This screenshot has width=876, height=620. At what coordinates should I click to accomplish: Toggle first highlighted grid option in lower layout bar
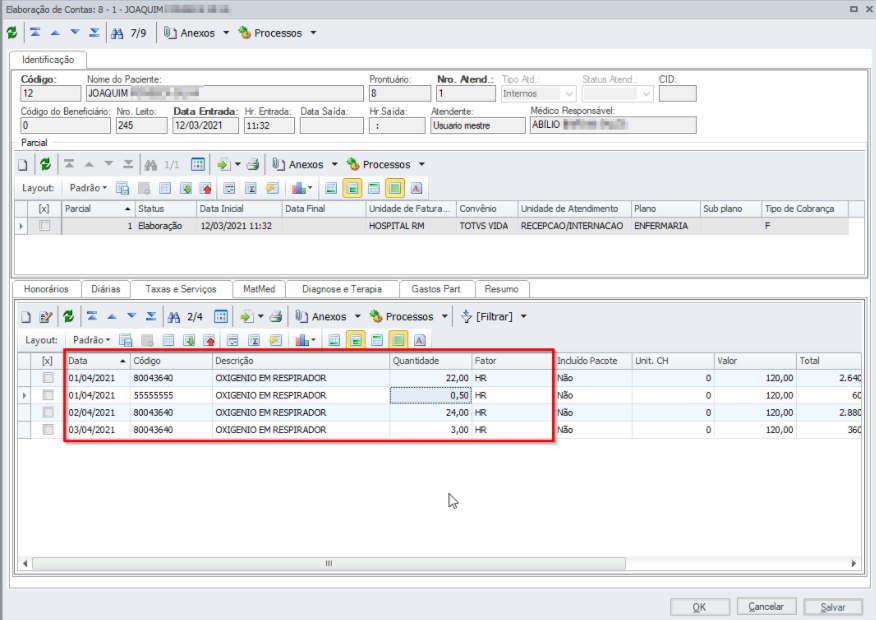click(356, 340)
